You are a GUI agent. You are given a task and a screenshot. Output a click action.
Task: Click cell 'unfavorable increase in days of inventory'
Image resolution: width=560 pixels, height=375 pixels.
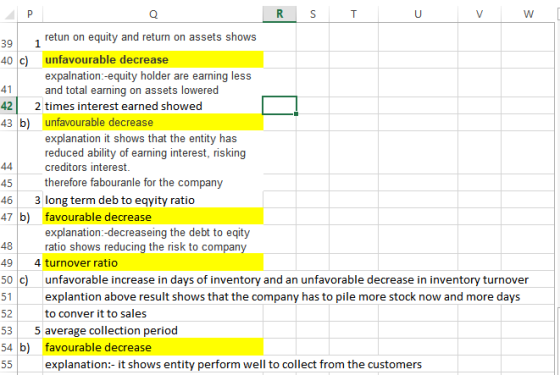point(153,279)
